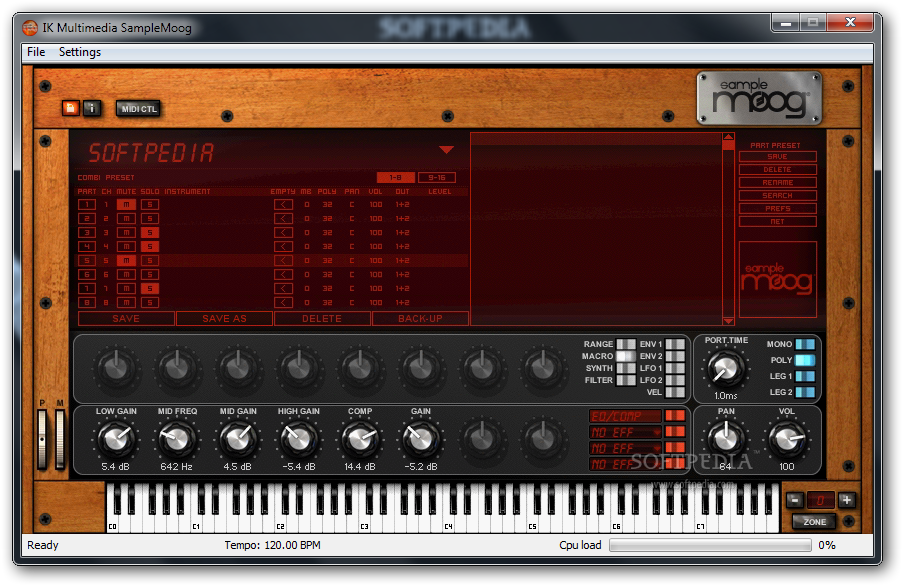Increase octave with plus button
903x586 pixels.
(846, 500)
